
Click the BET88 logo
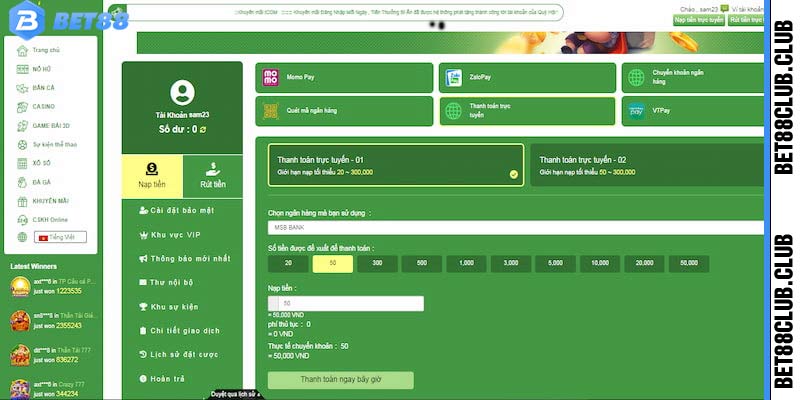point(69,19)
